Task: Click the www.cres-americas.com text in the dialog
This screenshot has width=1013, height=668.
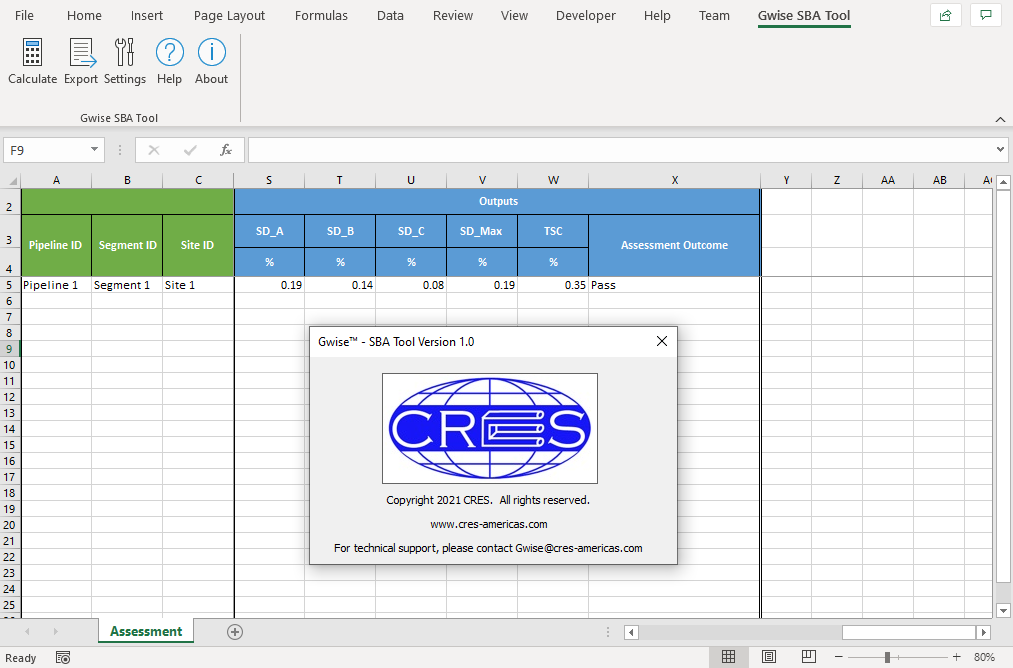Action: pyautogui.click(x=488, y=524)
